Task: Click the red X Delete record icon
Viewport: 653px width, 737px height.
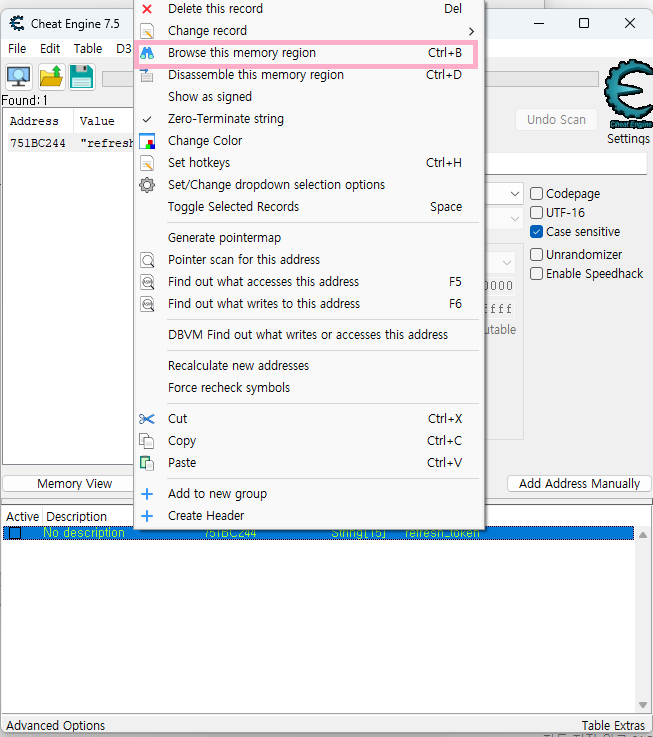Action: tap(147, 9)
